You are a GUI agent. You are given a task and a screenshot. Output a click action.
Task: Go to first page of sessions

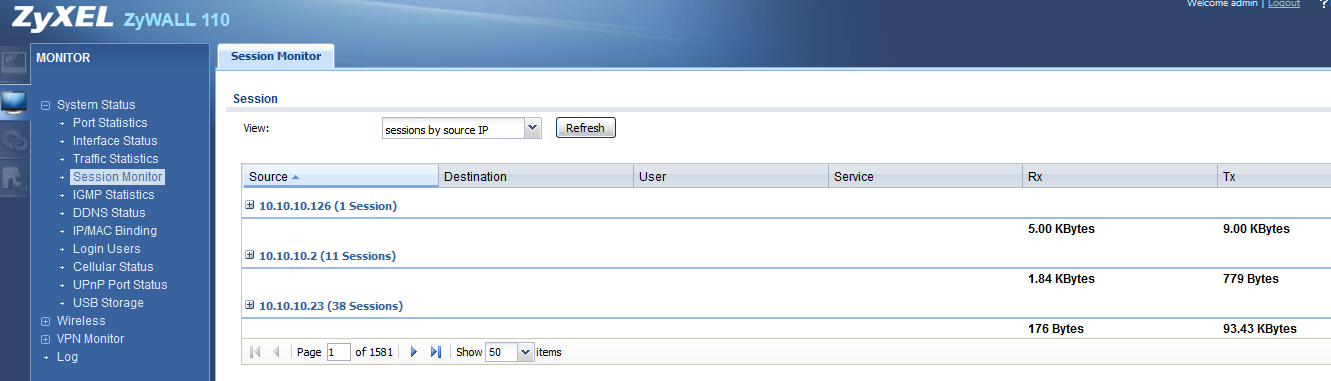[255, 352]
